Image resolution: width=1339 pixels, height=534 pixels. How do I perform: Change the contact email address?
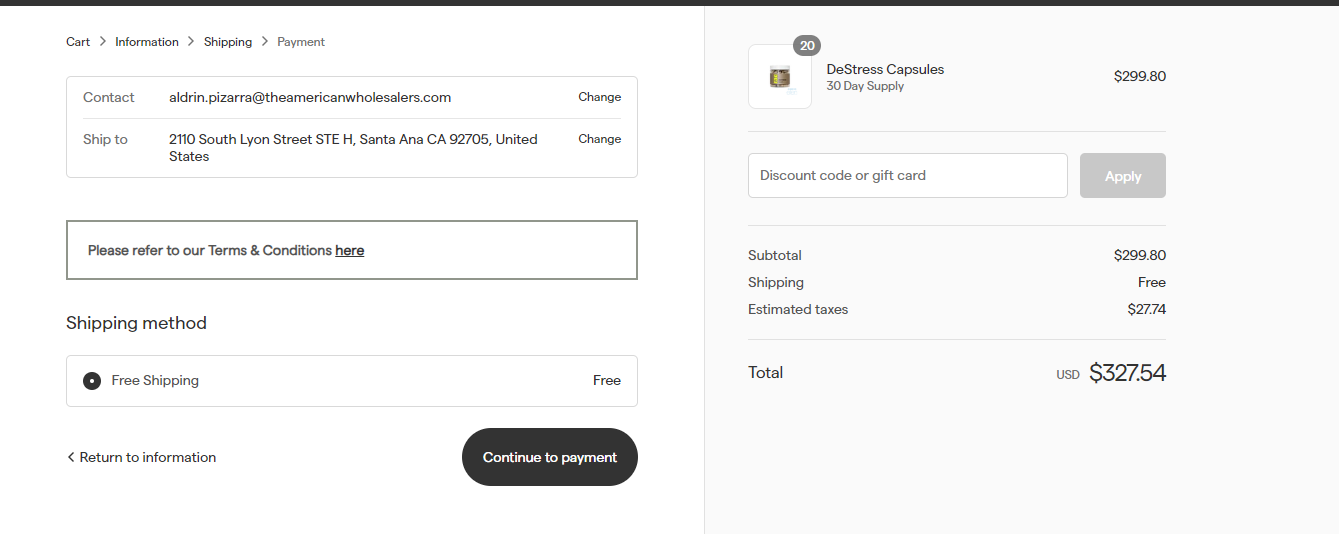pos(600,97)
